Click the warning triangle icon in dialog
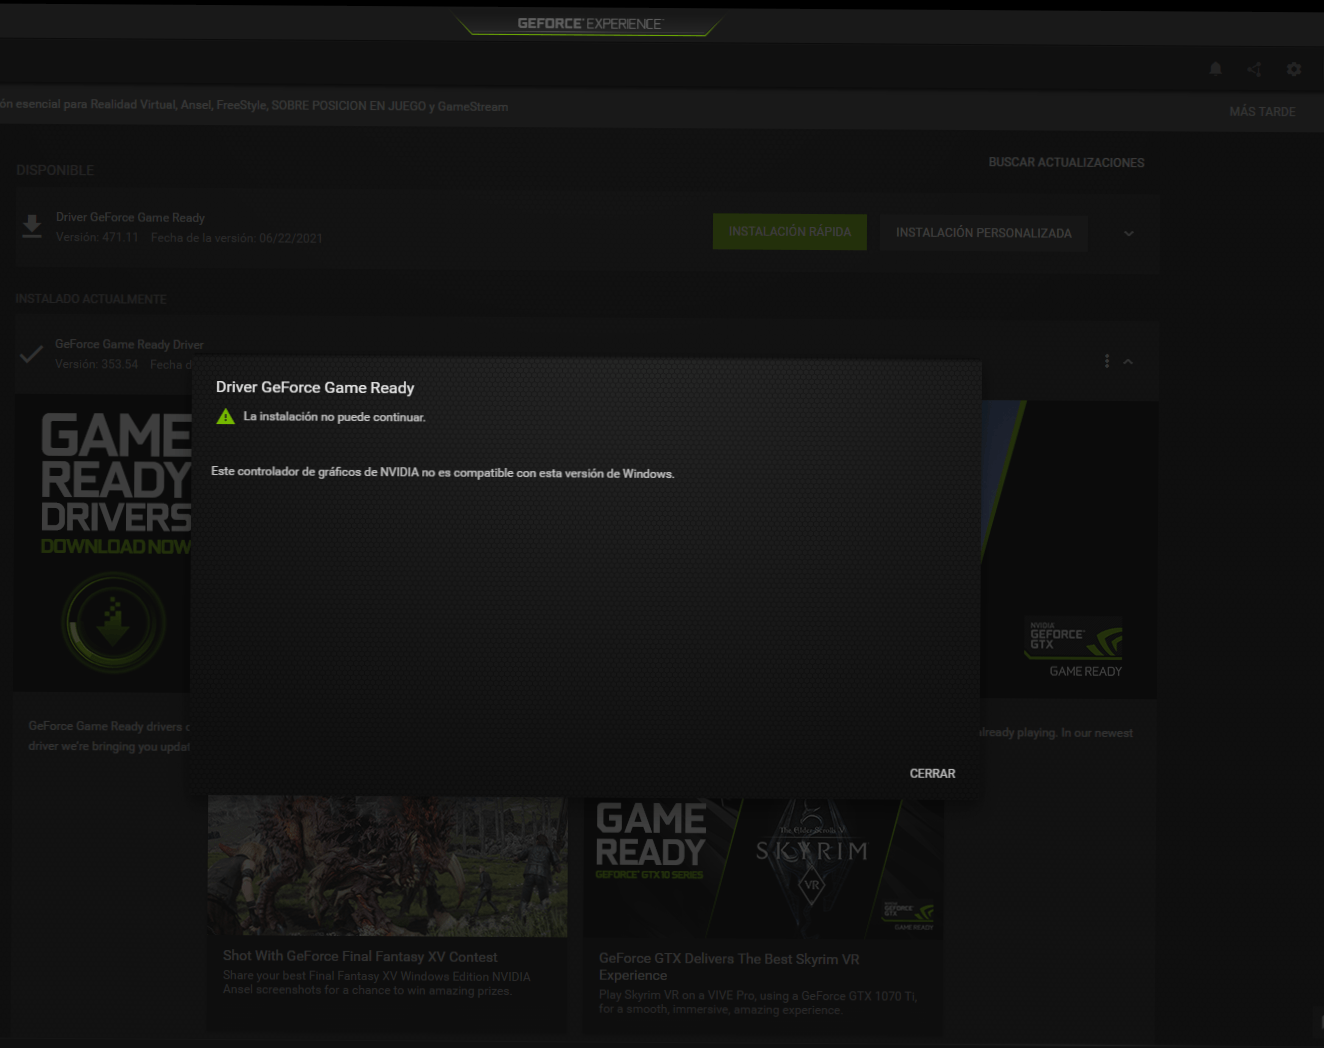This screenshot has height=1048, width=1324. point(226,416)
